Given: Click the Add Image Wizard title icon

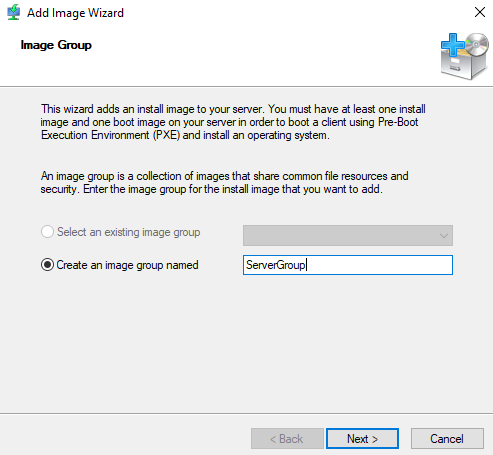Looking at the screenshot, I should pyautogui.click(x=14, y=13).
